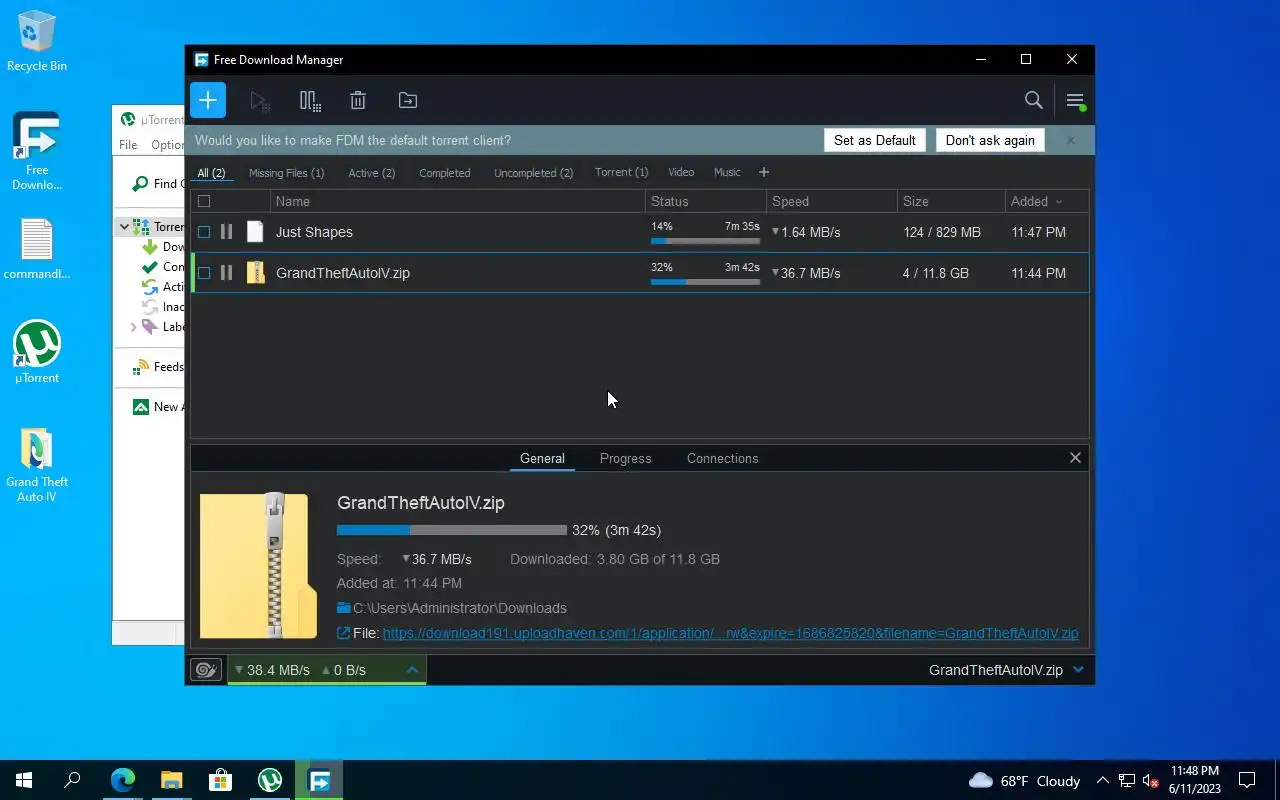Click Free Download Manager taskbar icon
The width and height of the screenshot is (1280, 800).
tap(320, 781)
